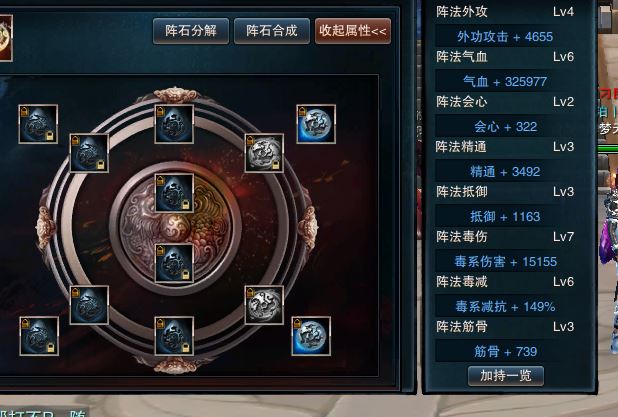618x417 pixels.
Task: Select the bottom stone slot on outer ring
Action: (174, 336)
